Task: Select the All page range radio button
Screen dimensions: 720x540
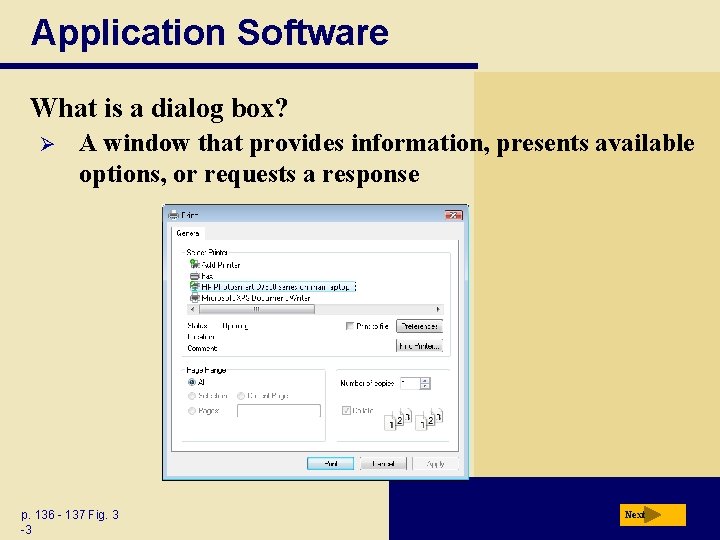Action: 192,382
